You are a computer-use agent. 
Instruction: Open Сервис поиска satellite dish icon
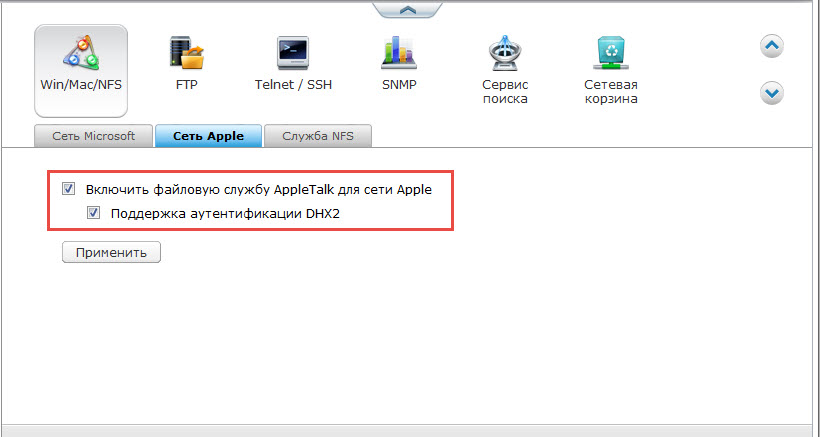coord(505,53)
